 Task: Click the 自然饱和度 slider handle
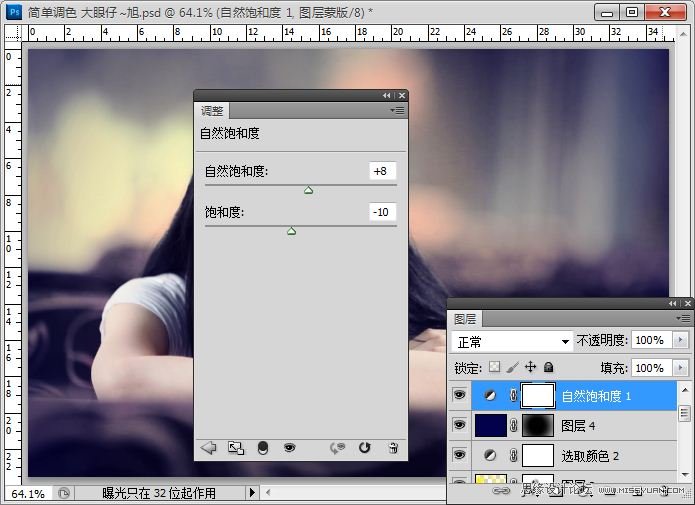click(x=308, y=190)
